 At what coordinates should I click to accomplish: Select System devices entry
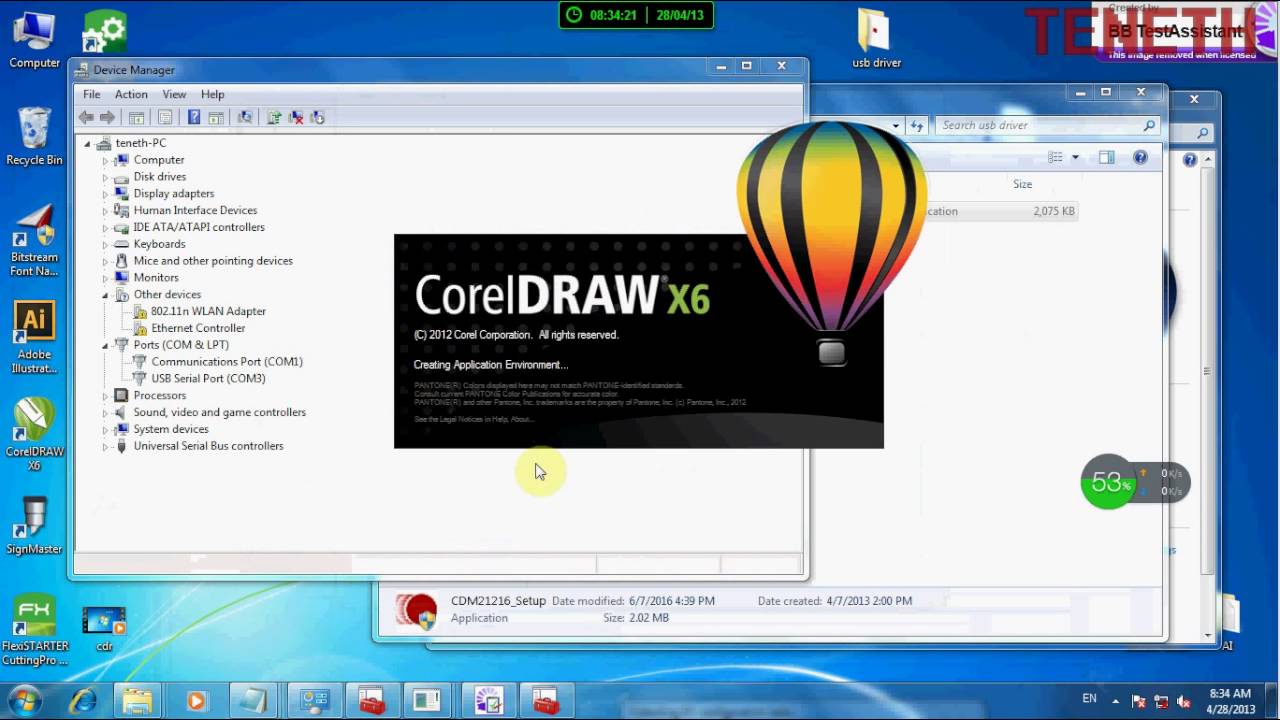[x=171, y=429]
